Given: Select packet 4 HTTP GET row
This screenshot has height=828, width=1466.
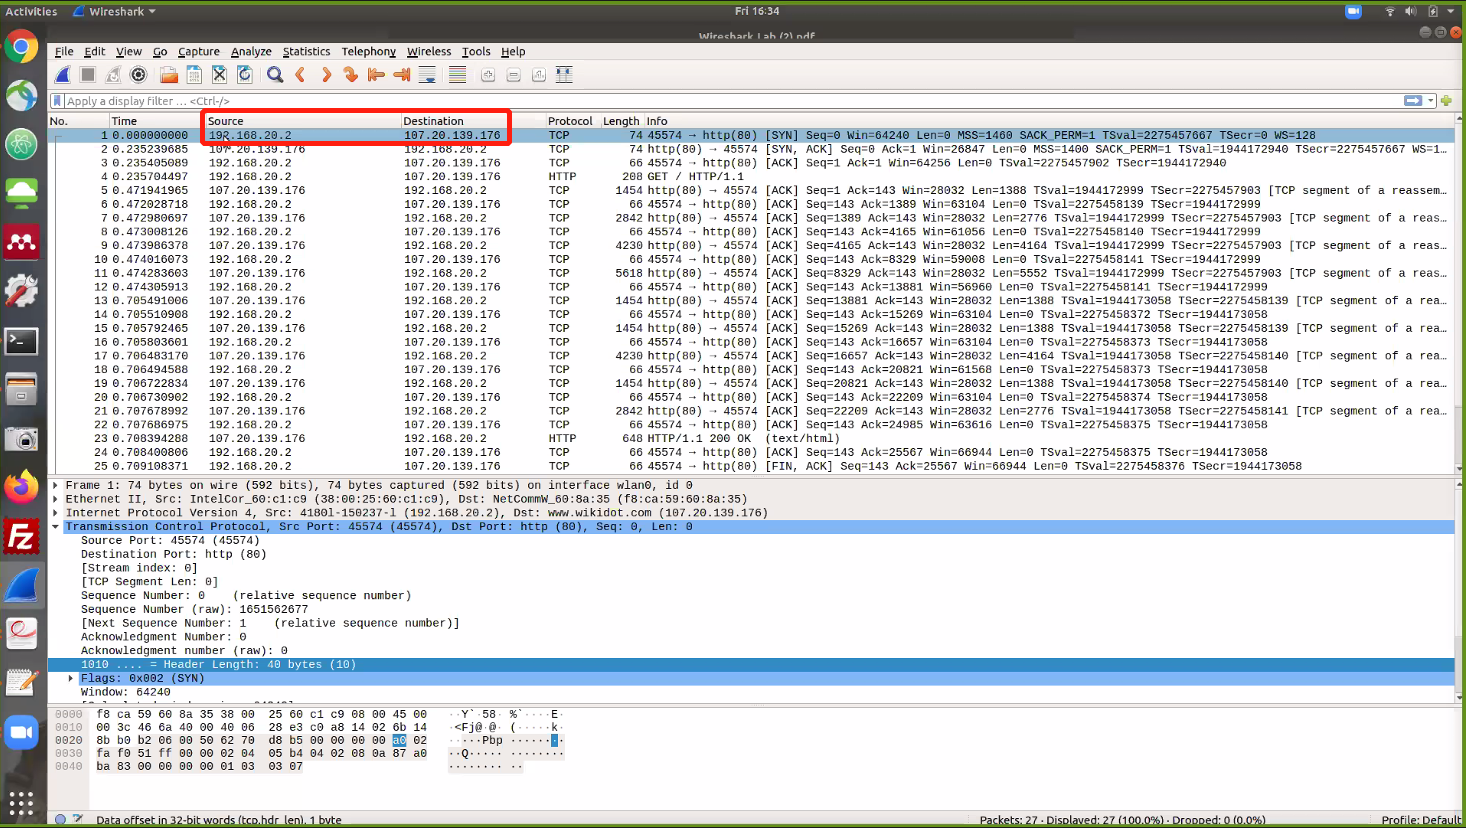Looking at the screenshot, I should click(x=751, y=176).
